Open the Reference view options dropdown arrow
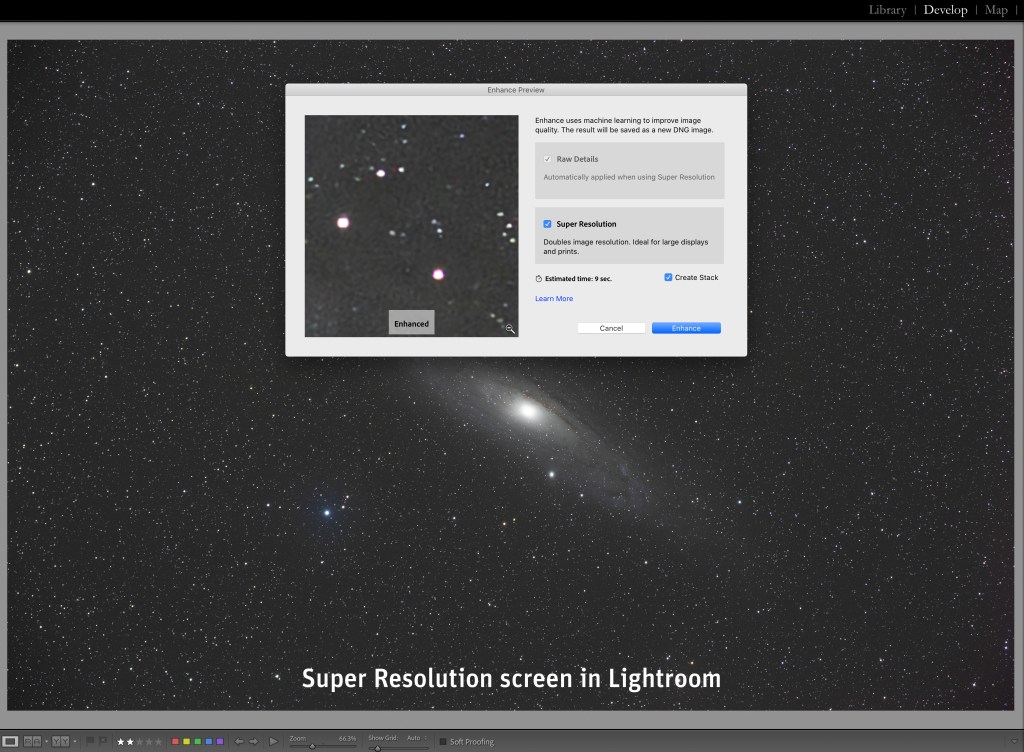Viewport: 1024px width, 752px height. [x=46, y=741]
